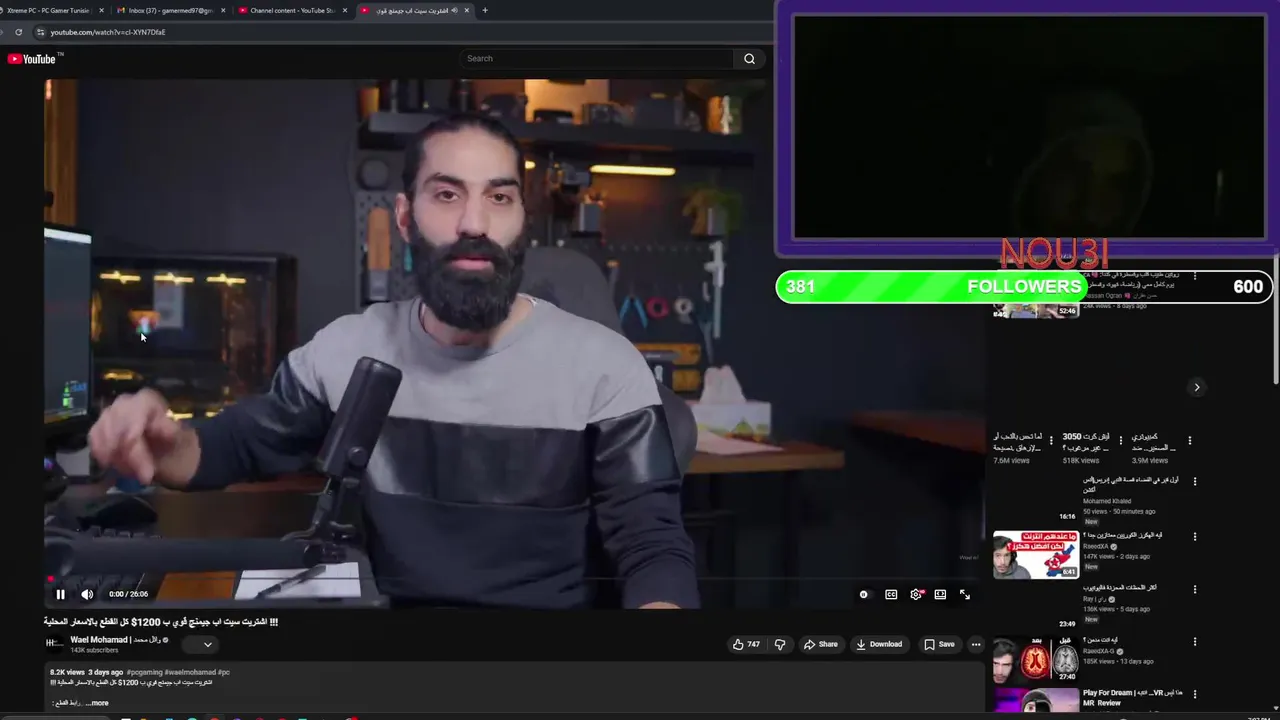Open Mohamed Khaled's 50 views video title

coord(1130,485)
